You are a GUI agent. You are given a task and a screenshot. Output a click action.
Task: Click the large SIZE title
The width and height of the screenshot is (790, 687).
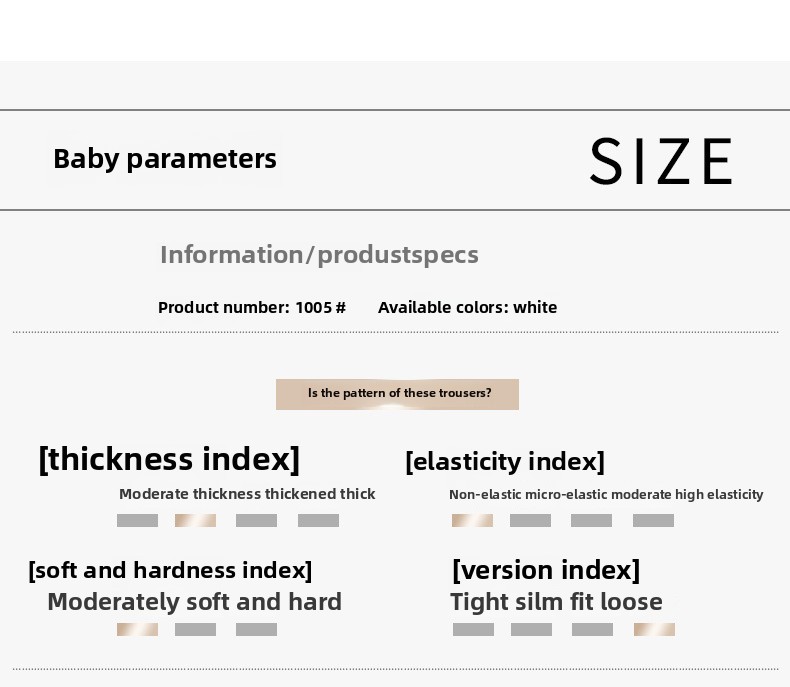(661, 161)
